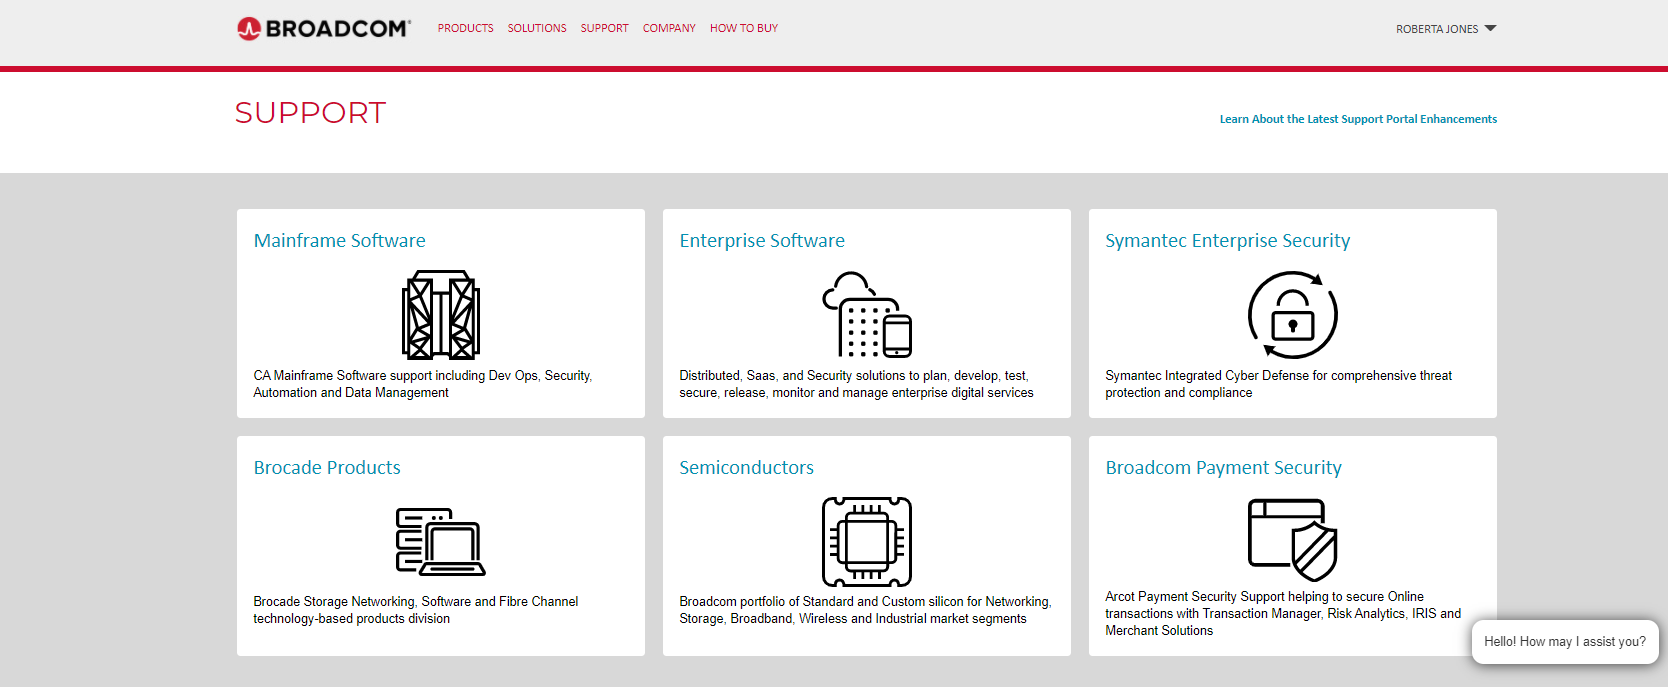Click the Symantec padlock security icon
Viewport: 1668px width, 687px height.
pyautogui.click(x=1293, y=315)
